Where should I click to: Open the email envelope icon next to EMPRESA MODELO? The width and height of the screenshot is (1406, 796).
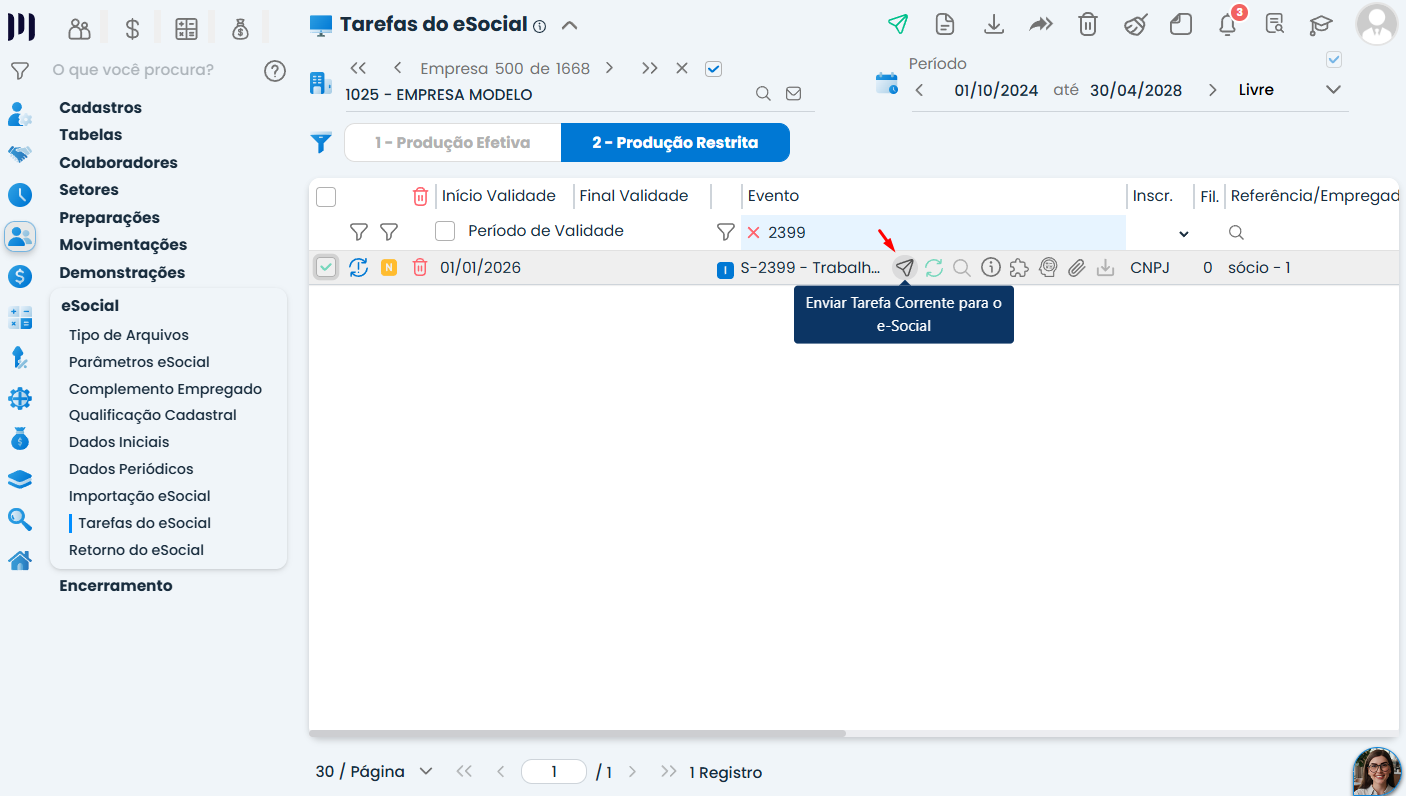(x=793, y=93)
